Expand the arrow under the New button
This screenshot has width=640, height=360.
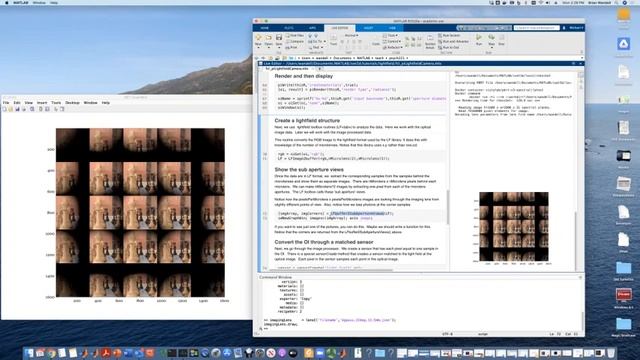pyautogui.click(x=258, y=47)
